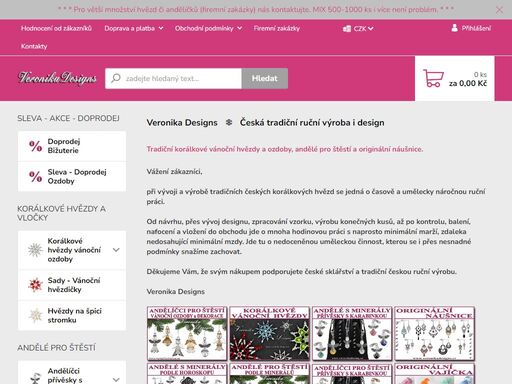Click the star icon for Hvězdy na špici

point(35,315)
